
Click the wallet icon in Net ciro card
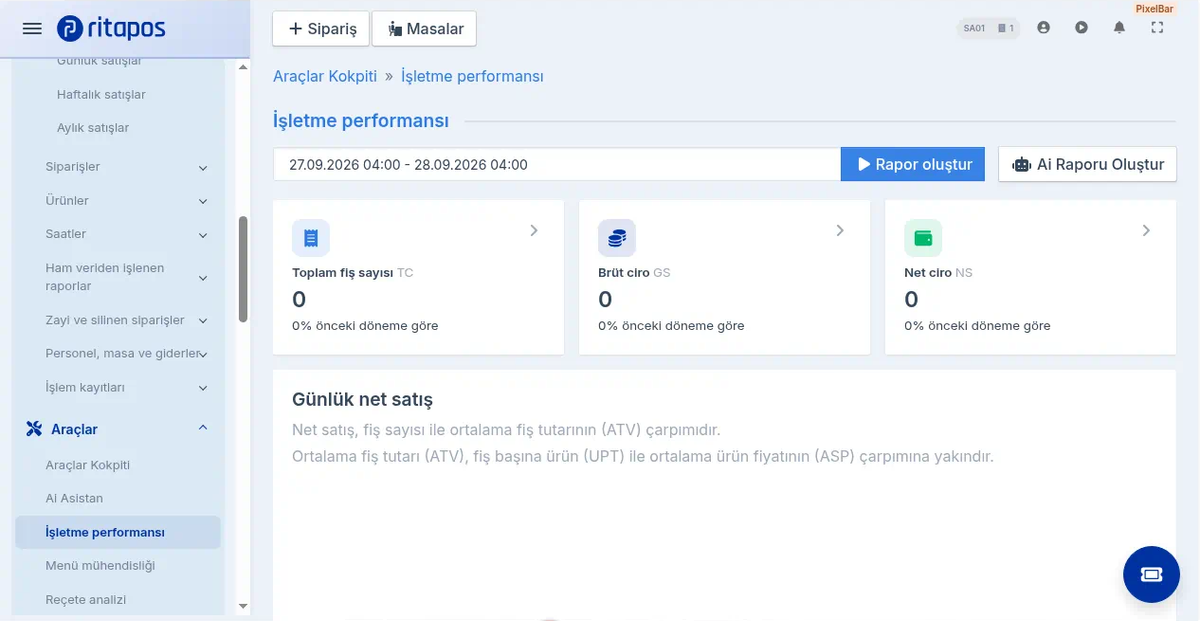[x=923, y=238]
